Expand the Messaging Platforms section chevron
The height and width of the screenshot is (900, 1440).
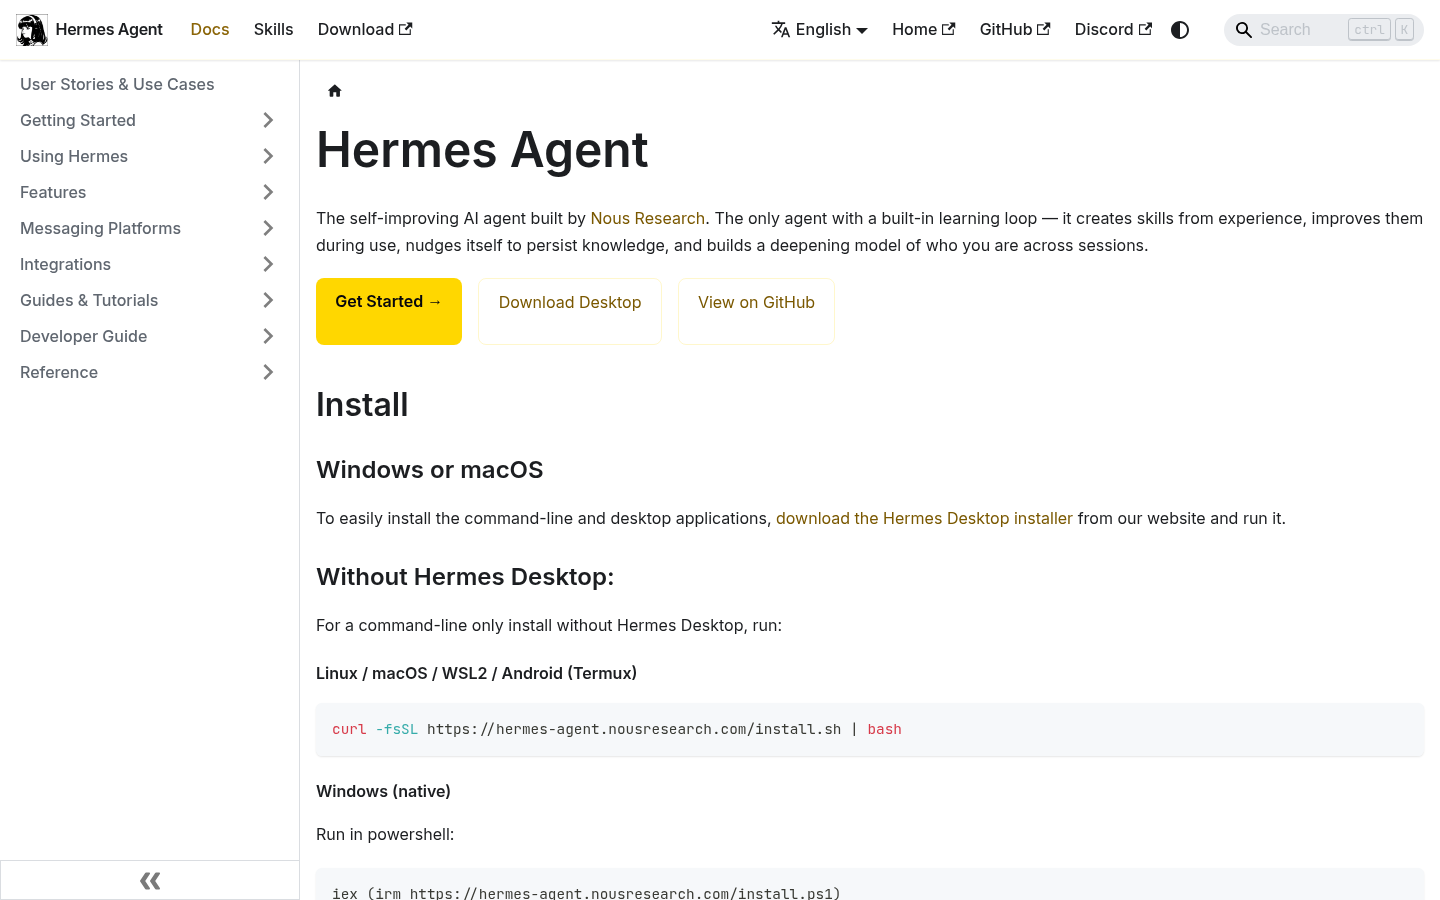[268, 228]
